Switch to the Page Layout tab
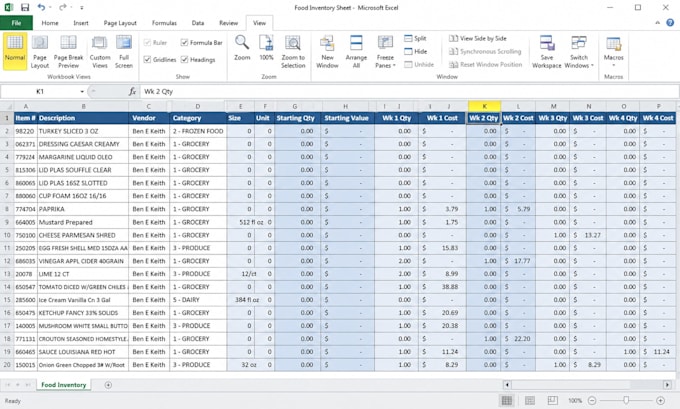The height and width of the screenshot is (409, 680). pyautogui.click(x=120, y=23)
